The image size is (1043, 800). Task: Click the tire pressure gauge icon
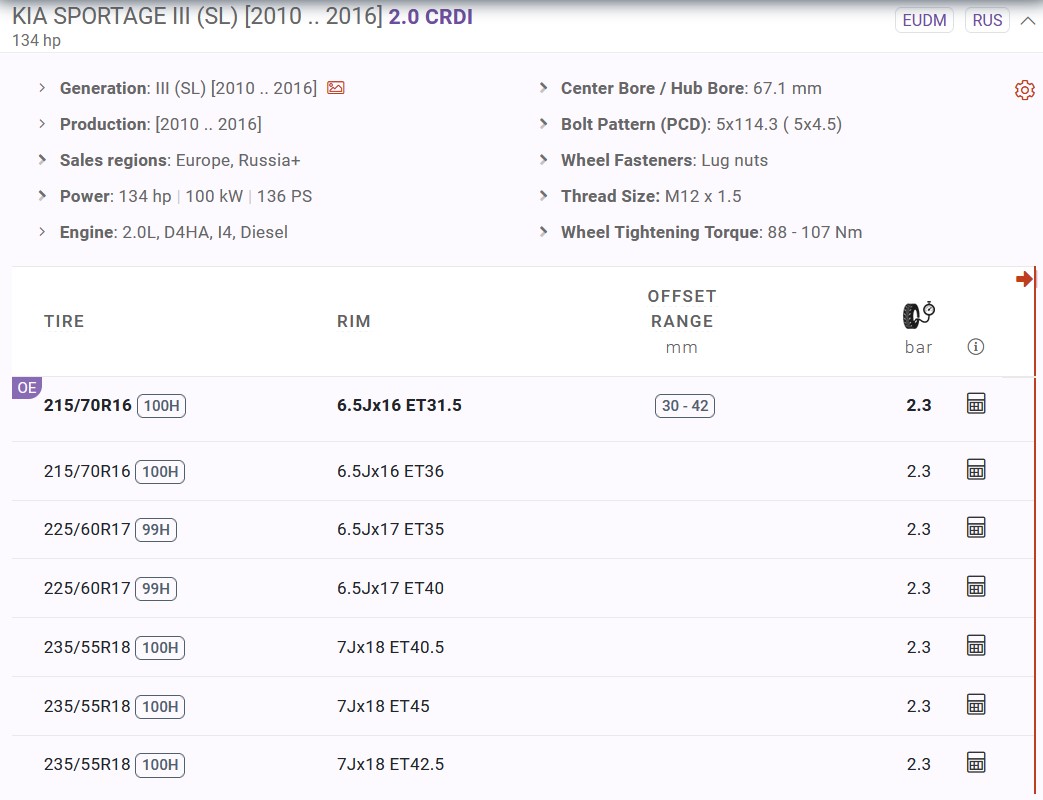point(919,315)
